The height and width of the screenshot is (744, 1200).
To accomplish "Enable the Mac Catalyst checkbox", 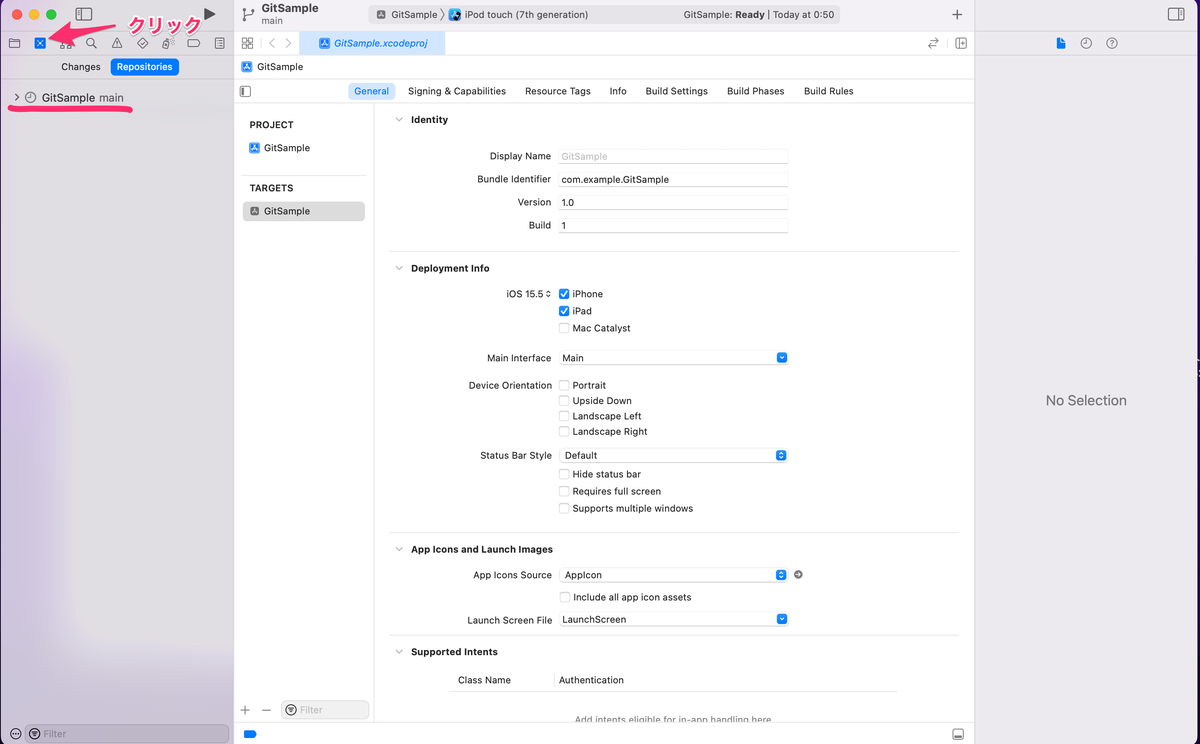I will pyautogui.click(x=564, y=328).
